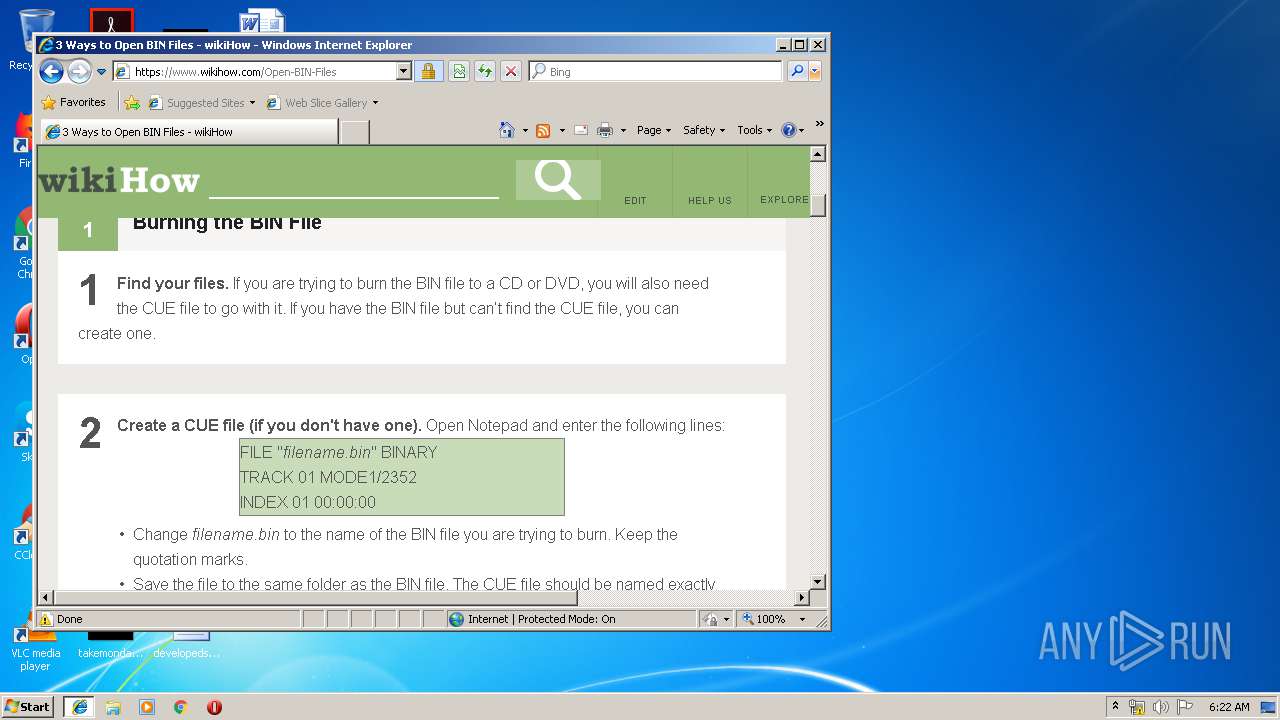Show hidden tray icons arrow
1280x720 pixels.
click(x=1115, y=706)
